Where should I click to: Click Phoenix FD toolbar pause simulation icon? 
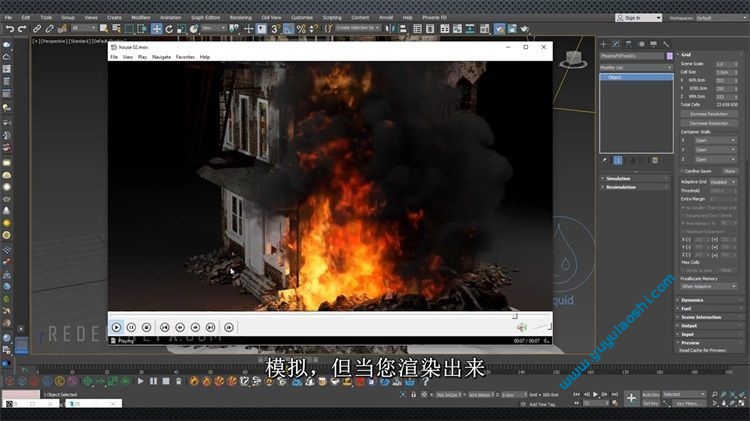pyautogui.click(x=153, y=381)
